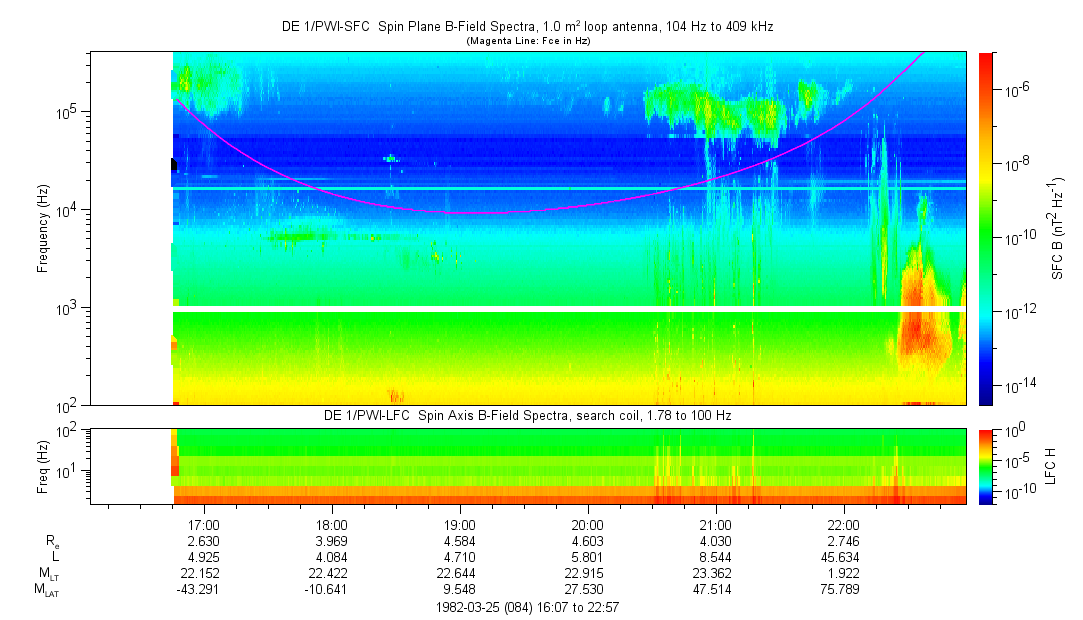Click the 19:00 time axis label

(x=460, y=525)
